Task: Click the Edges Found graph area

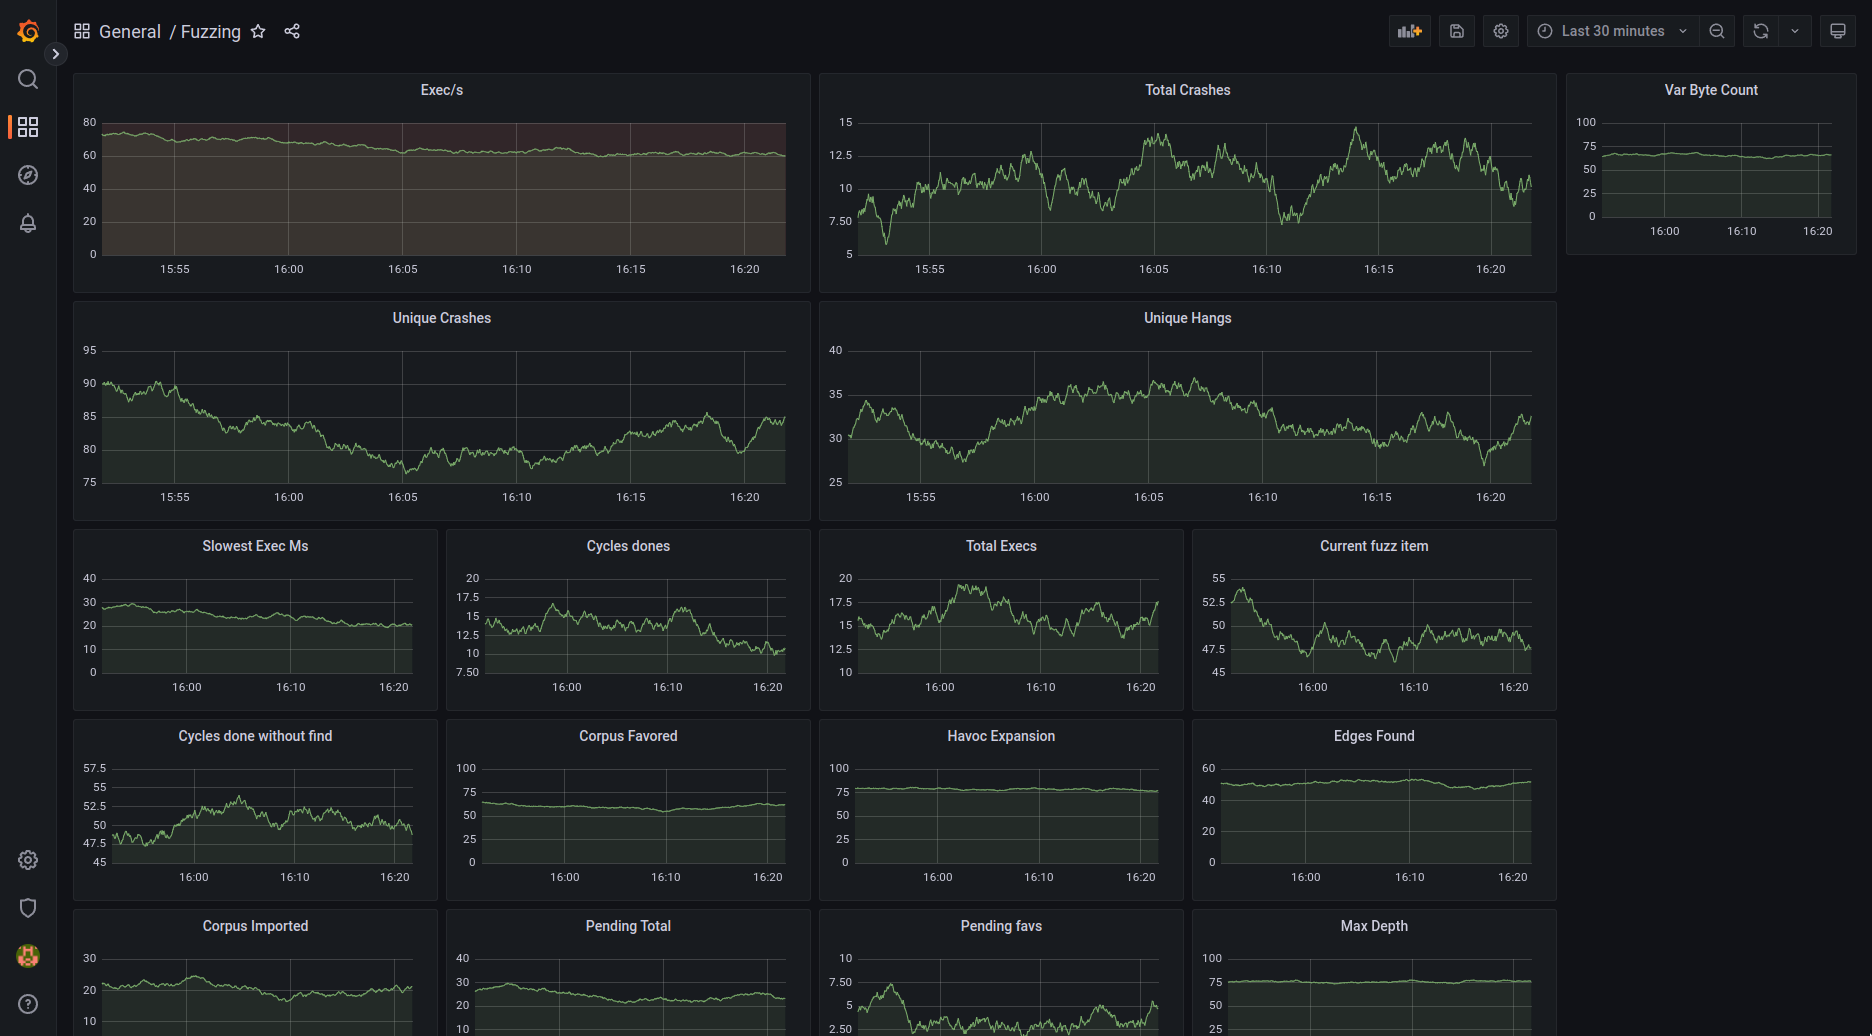Action: (x=1376, y=816)
